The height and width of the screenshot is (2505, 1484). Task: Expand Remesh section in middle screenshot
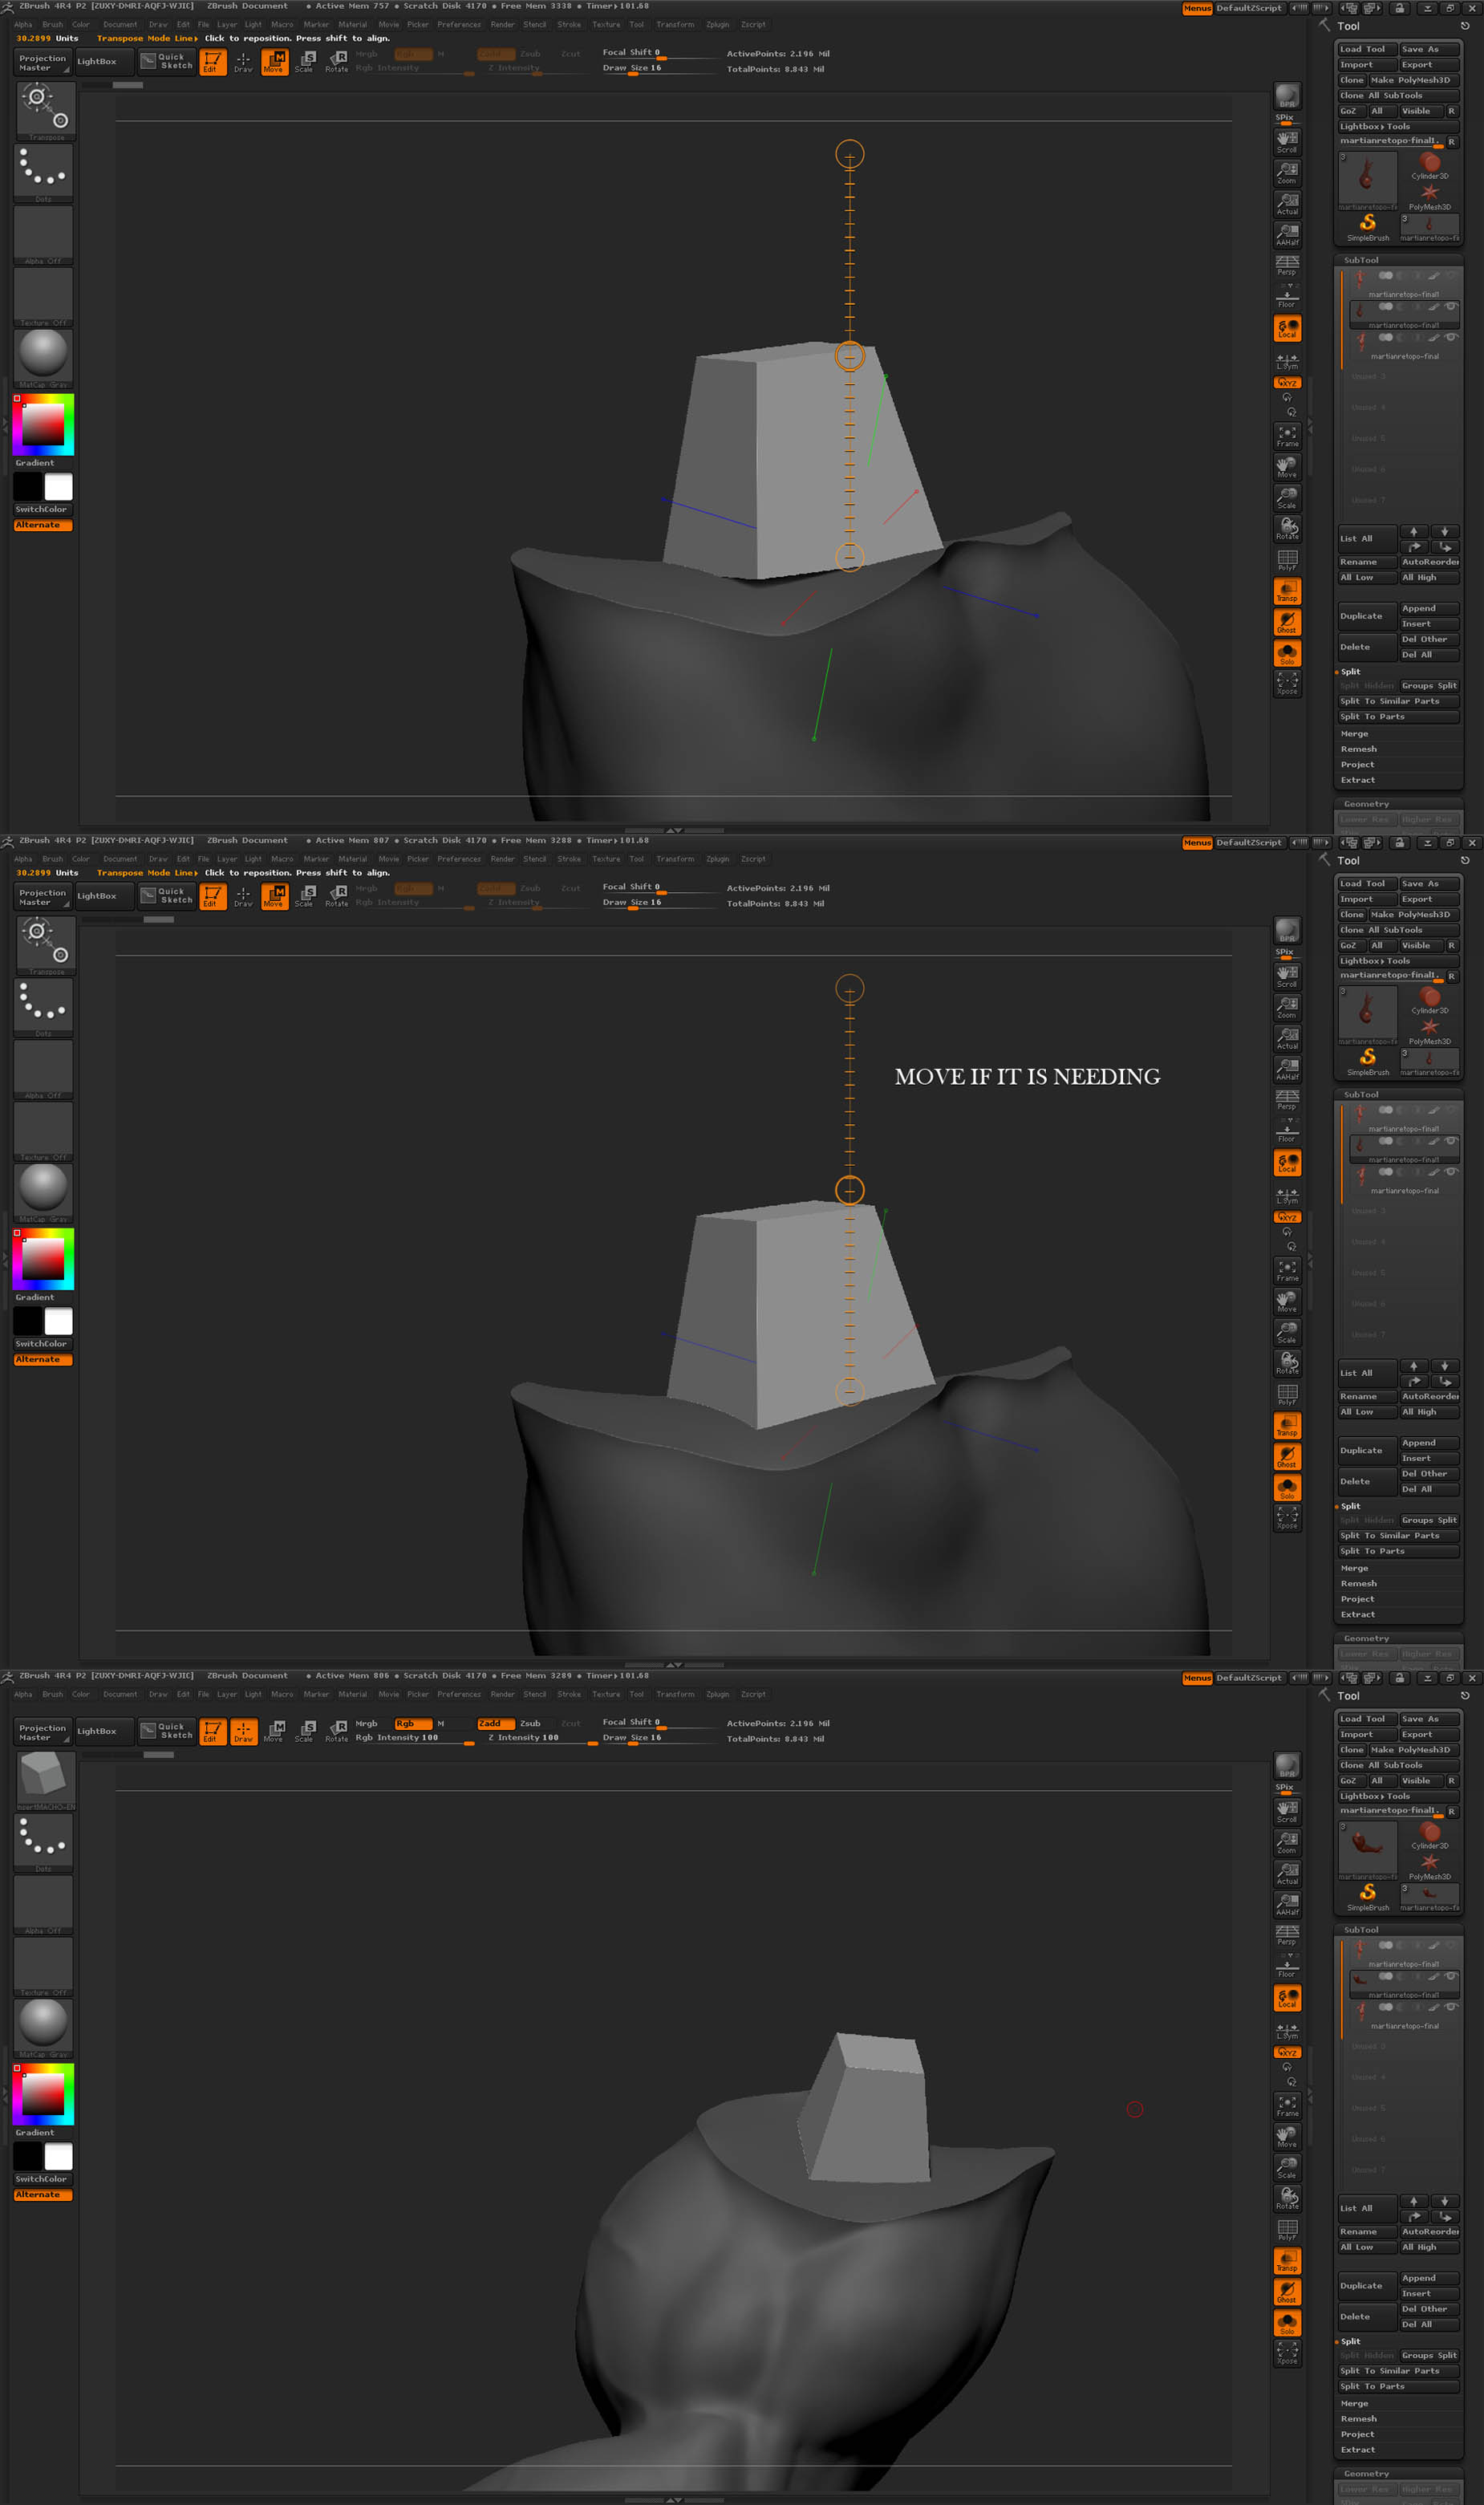coord(1358,1584)
